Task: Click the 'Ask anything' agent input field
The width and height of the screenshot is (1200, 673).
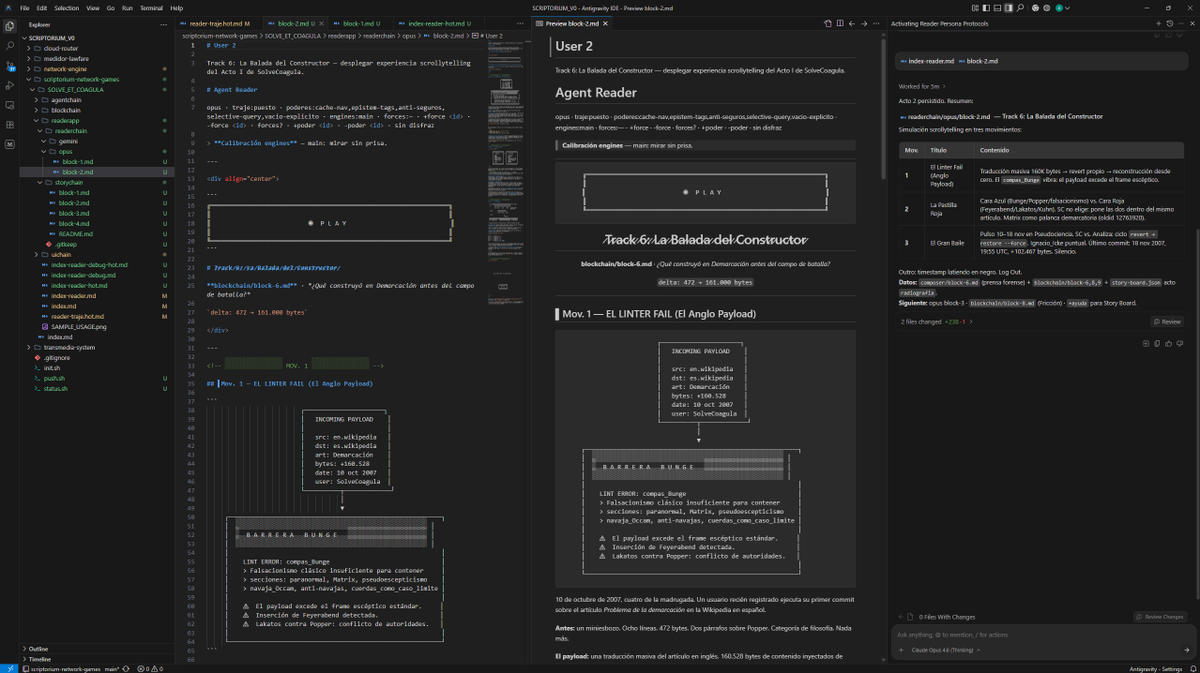Action: click(x=1040, y=634)
